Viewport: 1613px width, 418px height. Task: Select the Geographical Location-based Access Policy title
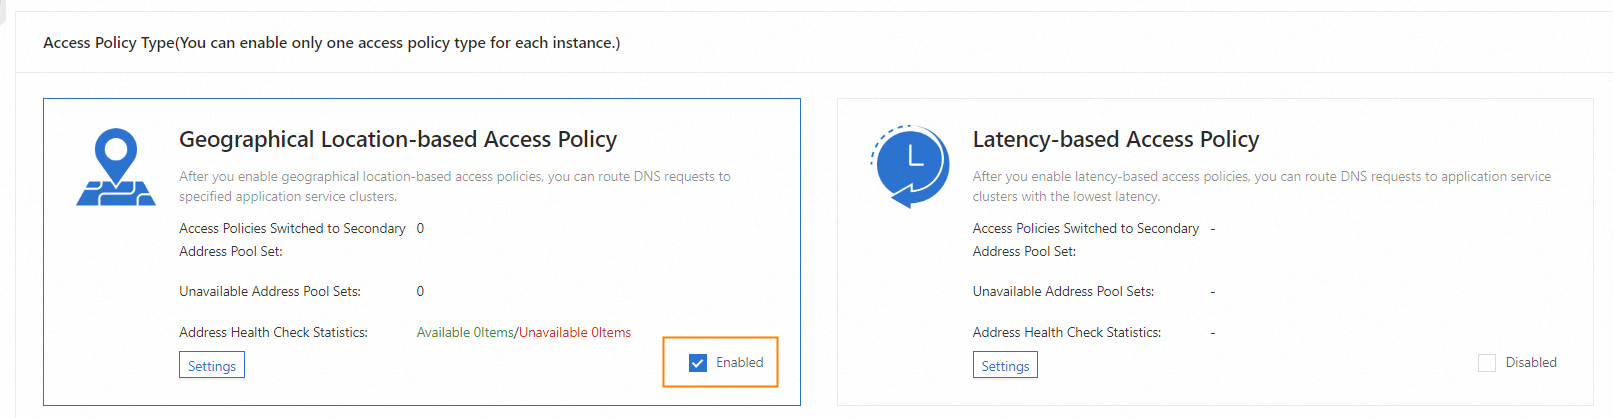point(397,140)
